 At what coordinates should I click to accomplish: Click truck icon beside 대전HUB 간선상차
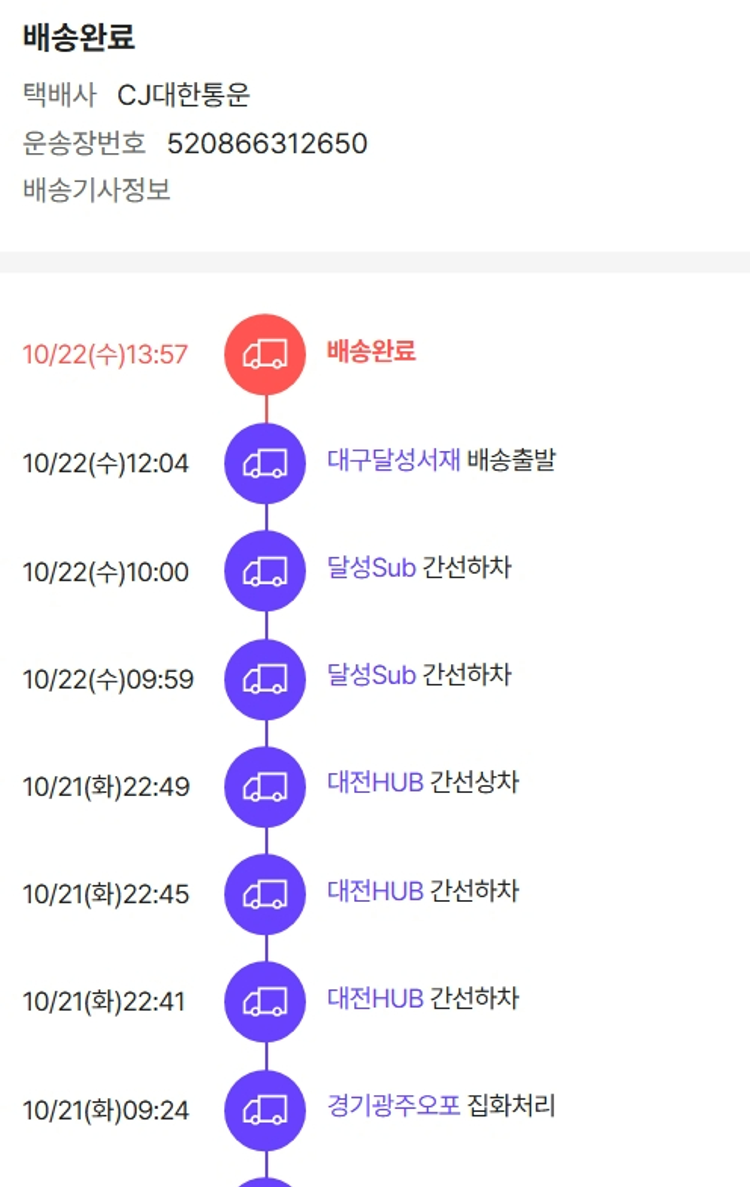[265, 787]
